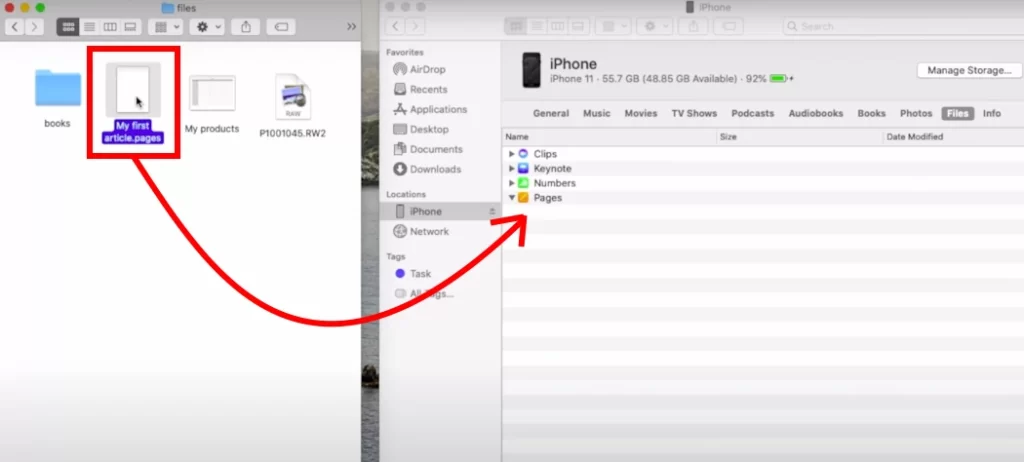Switch files window to gallery view
The image size is (1024, 462).
131,27
